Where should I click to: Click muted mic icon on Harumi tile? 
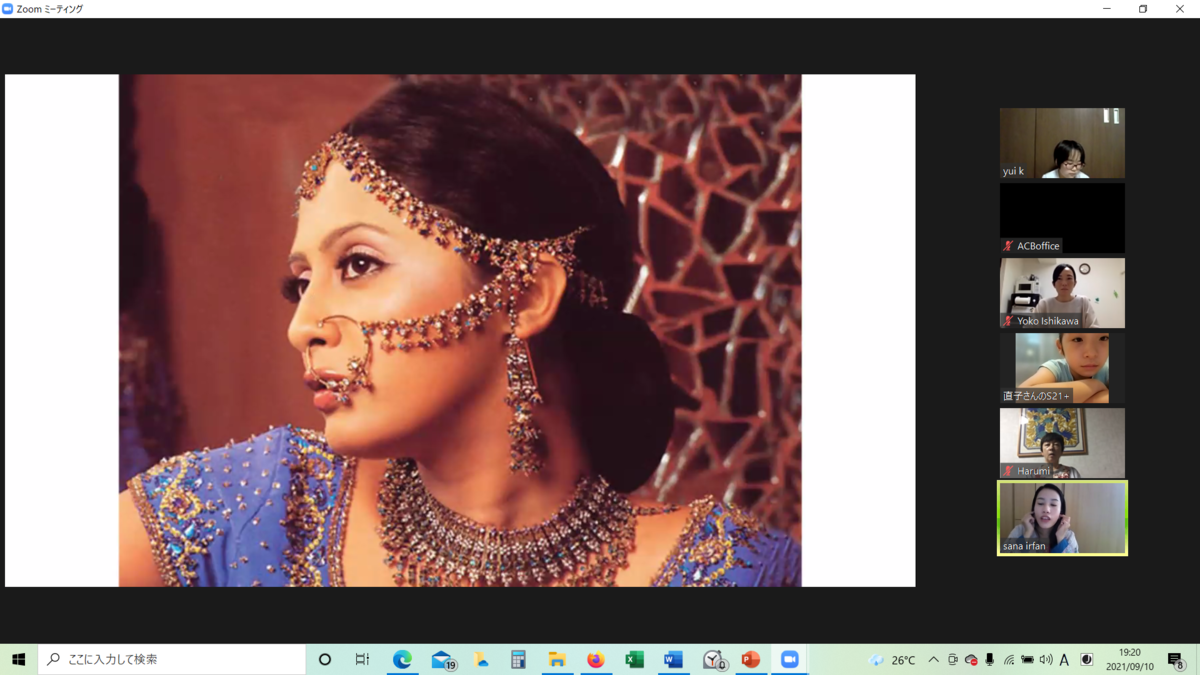(1008, 471)
